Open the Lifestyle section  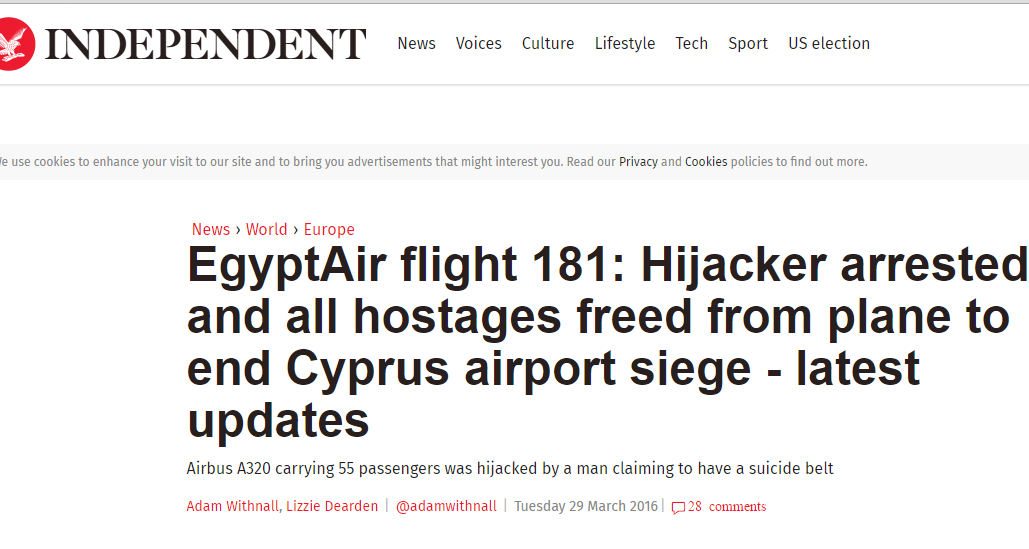[625, 44]
